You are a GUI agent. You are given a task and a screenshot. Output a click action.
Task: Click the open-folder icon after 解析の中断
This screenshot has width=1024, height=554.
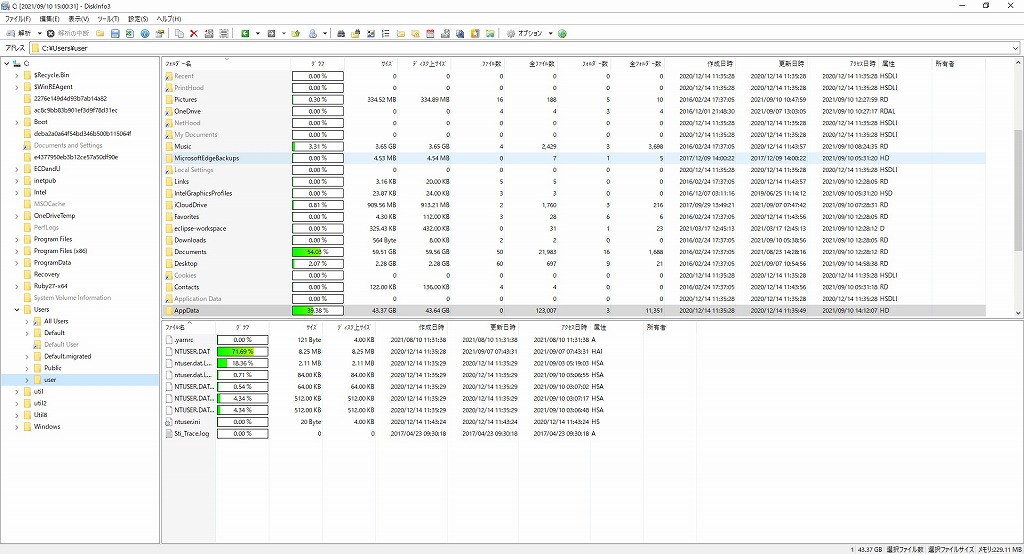tap(100, 33)
